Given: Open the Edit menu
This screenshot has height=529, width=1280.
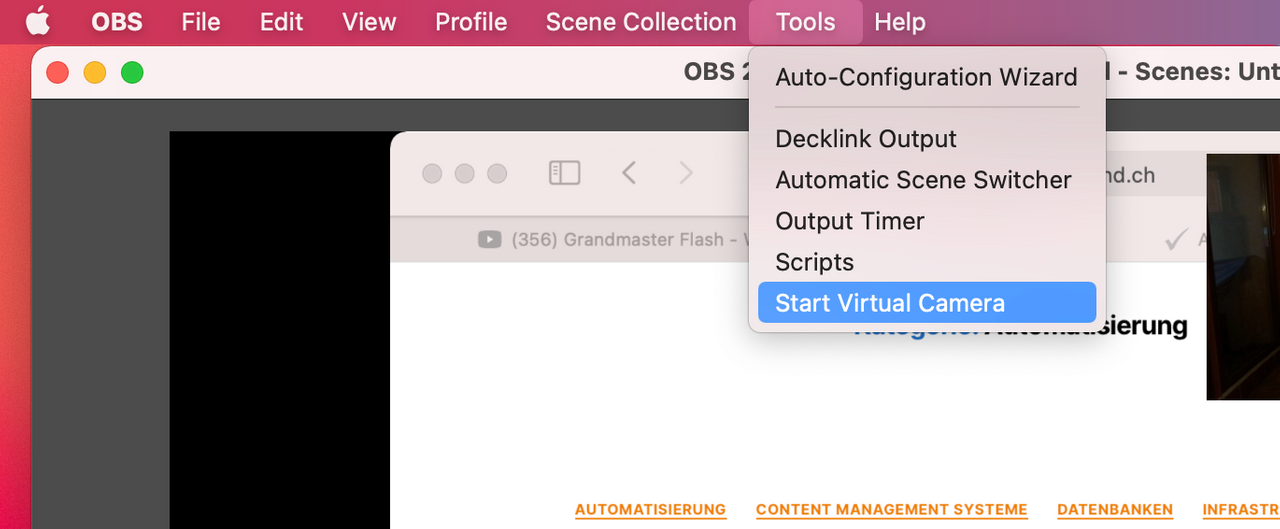Looking at the screenshot, I should click(x=281, y=21).
